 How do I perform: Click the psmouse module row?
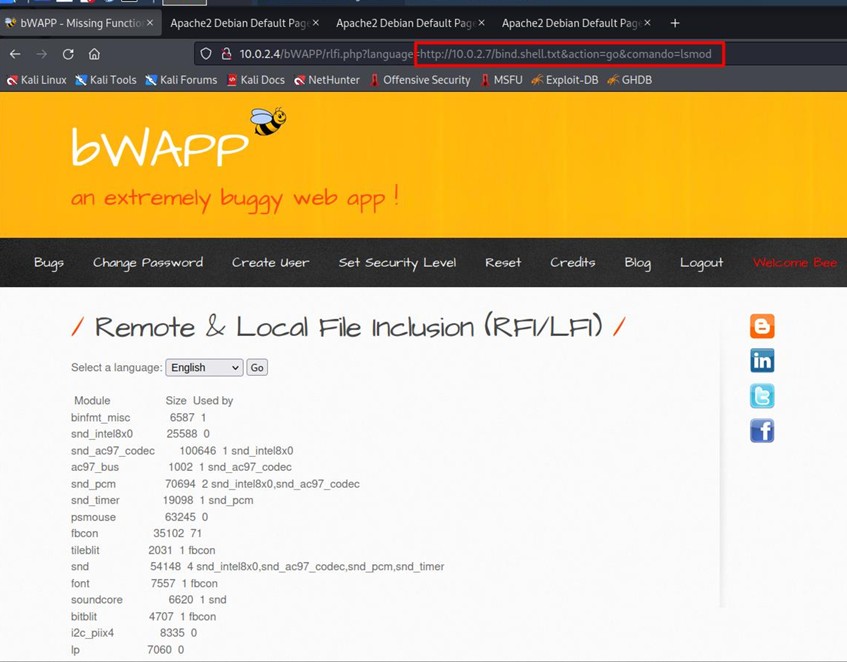click(139, 517)
